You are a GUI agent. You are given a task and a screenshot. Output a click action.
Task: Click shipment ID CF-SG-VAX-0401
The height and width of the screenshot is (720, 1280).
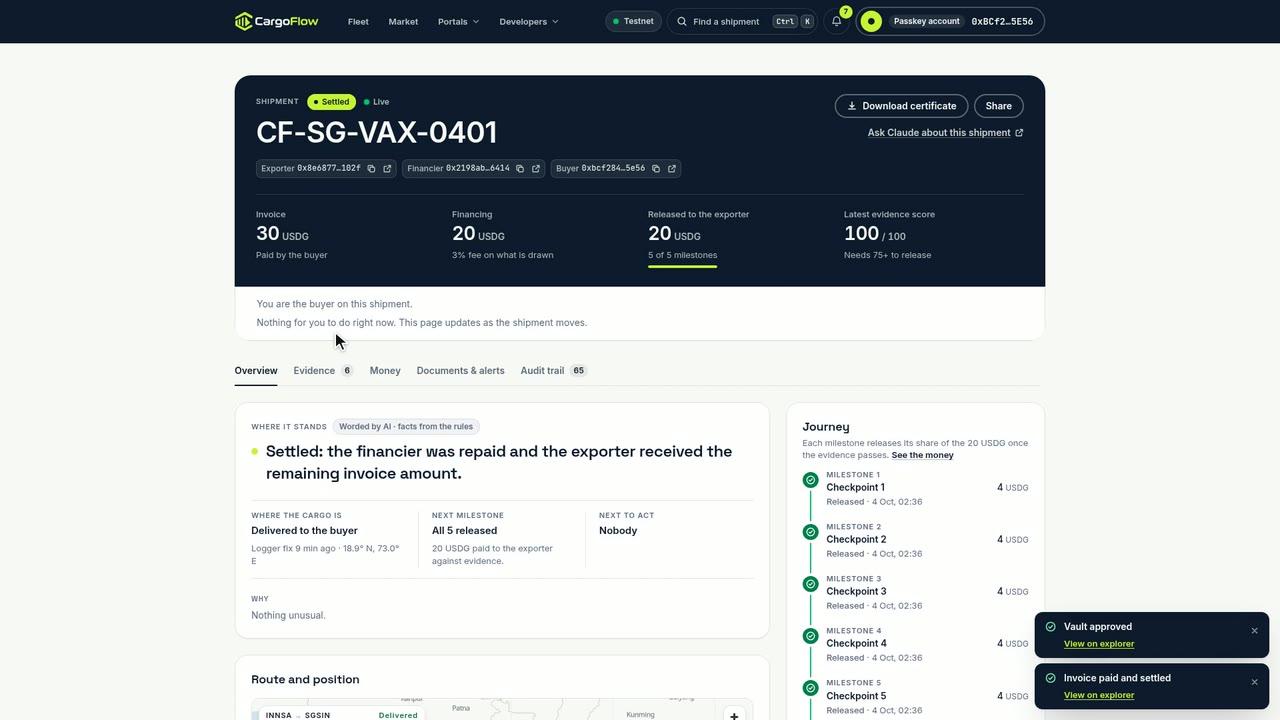[377, 132]
